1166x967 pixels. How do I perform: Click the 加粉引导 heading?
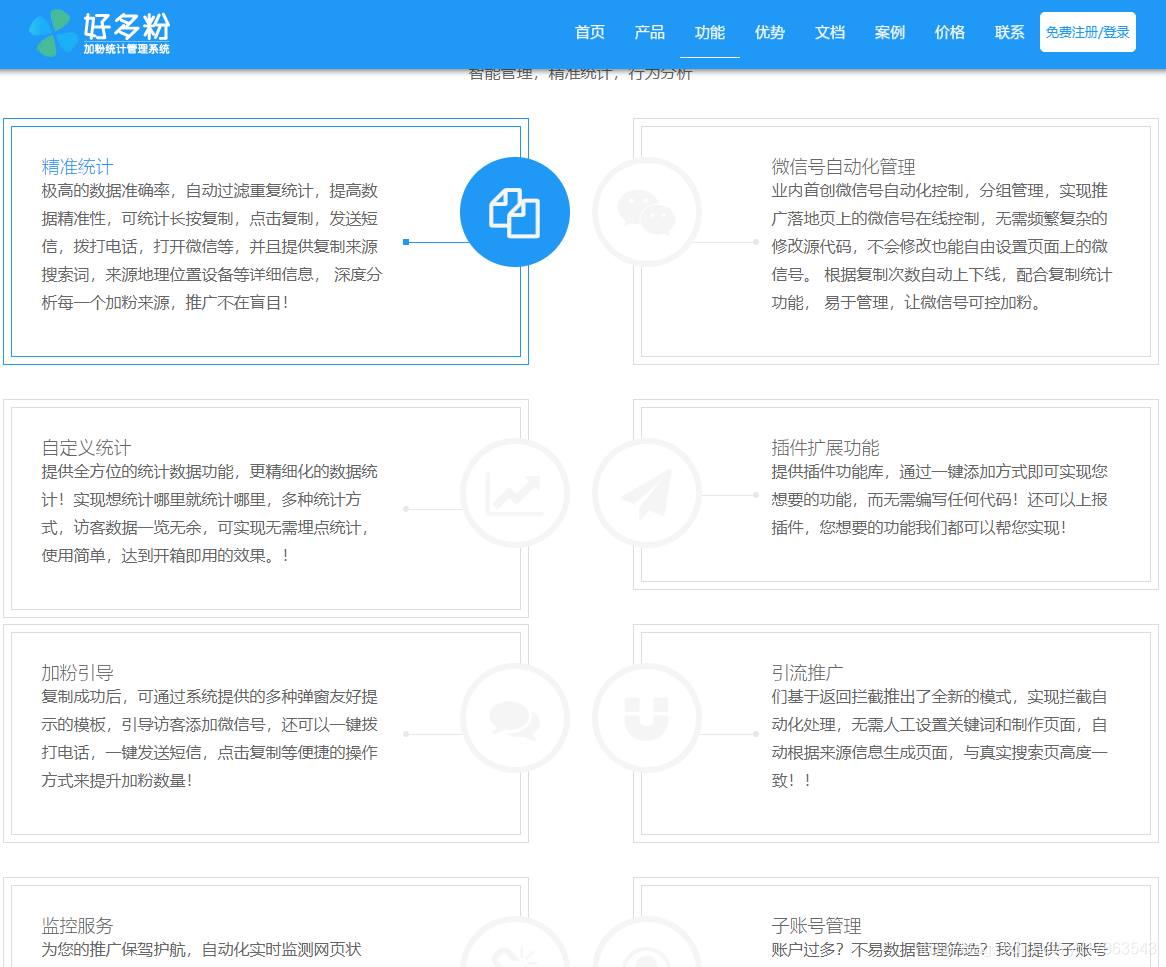77,673
